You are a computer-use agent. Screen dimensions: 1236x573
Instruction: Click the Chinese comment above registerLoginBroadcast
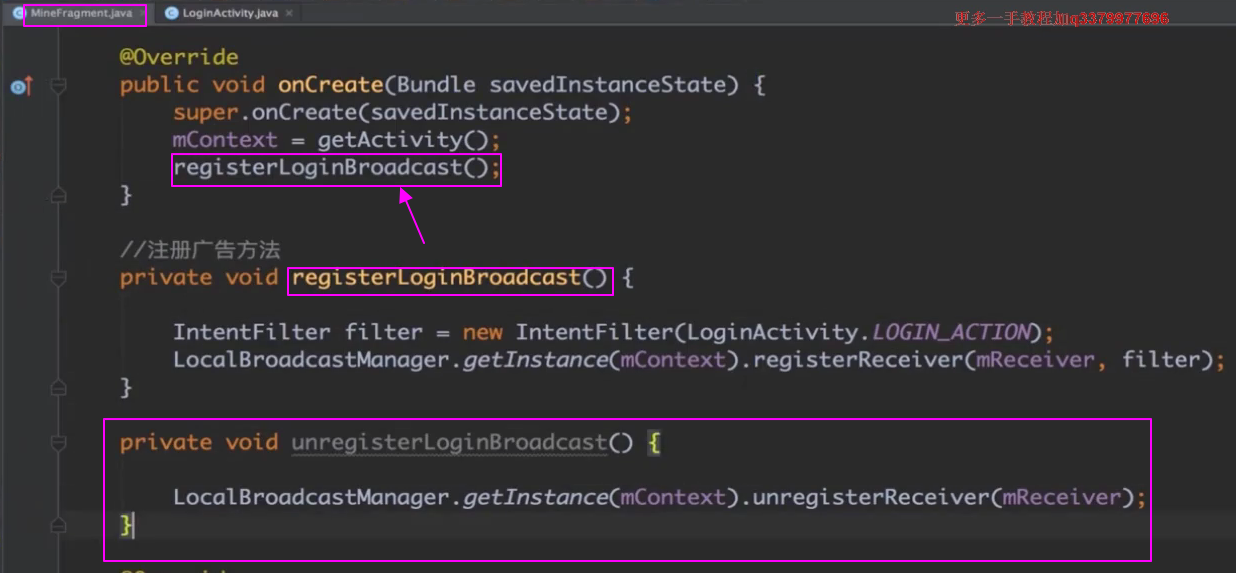(x=200, y=250)
